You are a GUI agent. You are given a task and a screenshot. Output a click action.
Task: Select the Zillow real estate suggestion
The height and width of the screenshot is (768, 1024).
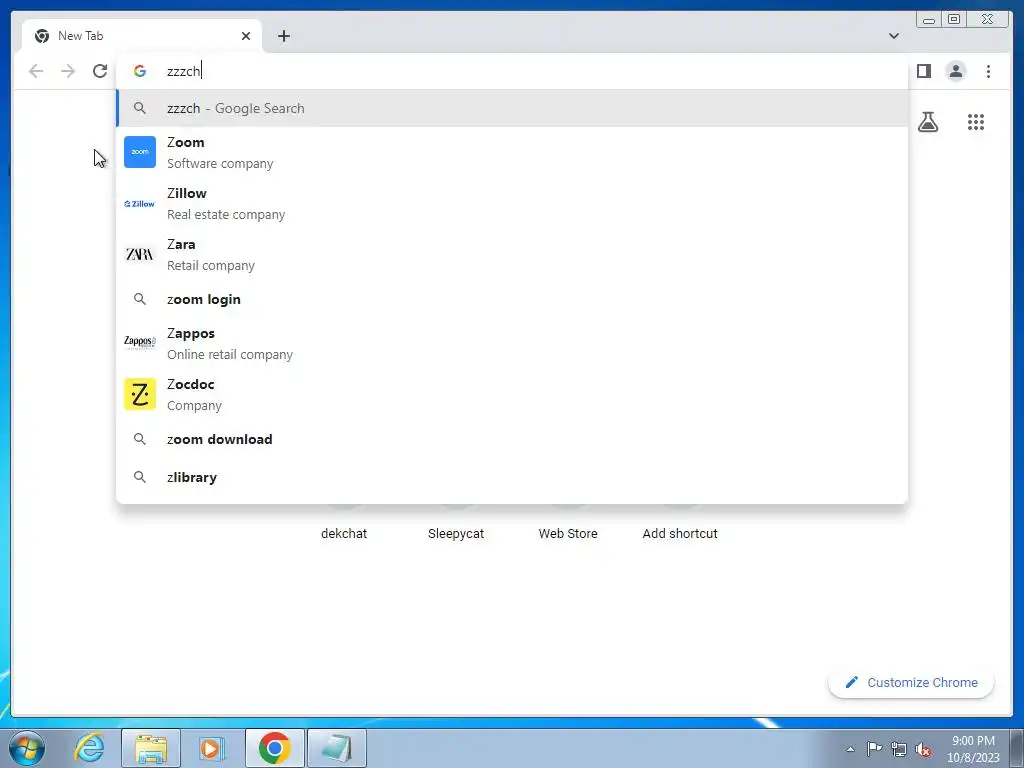pyautogui.click(x=512, y=203)
